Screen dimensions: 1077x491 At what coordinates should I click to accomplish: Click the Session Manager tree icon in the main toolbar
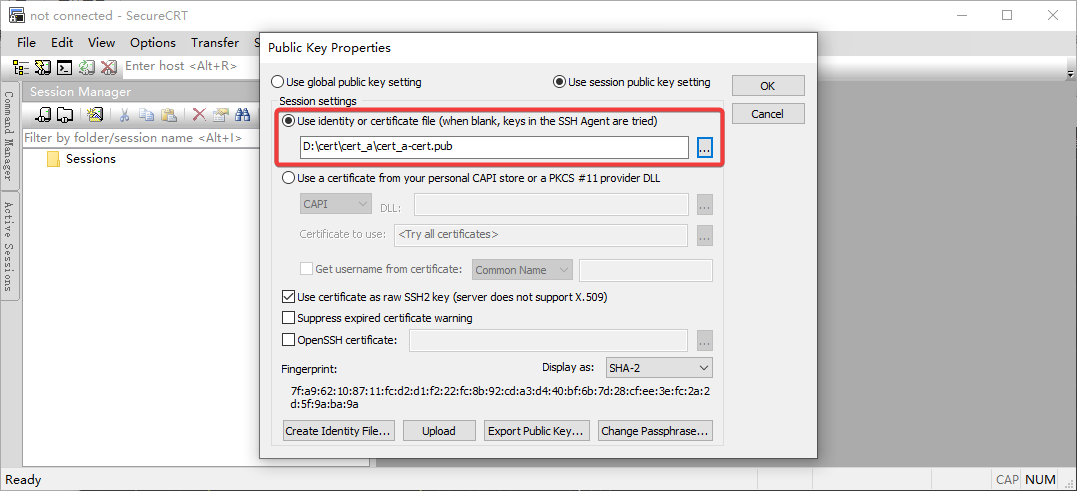tap(20, 67)
